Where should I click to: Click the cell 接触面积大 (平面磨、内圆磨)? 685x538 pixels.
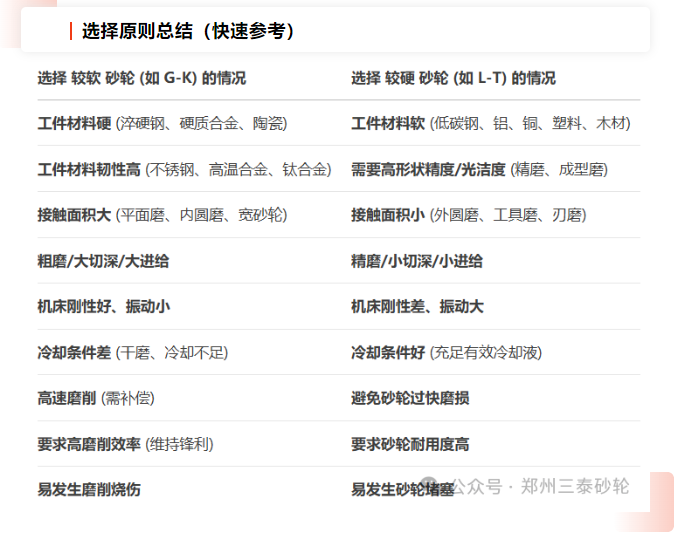pyautogui.click(x=162, y=215)
